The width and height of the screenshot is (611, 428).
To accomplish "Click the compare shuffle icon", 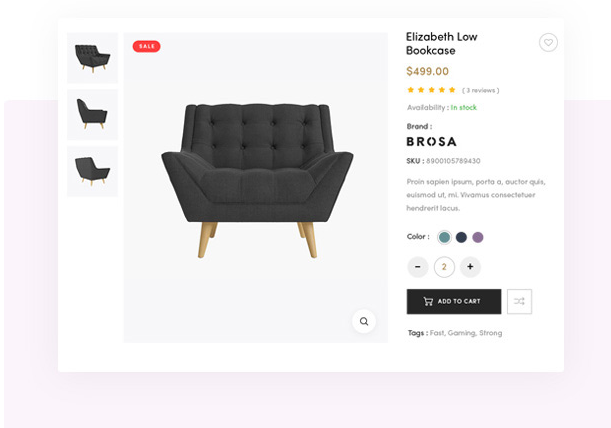I will click(x=519, y=301).
